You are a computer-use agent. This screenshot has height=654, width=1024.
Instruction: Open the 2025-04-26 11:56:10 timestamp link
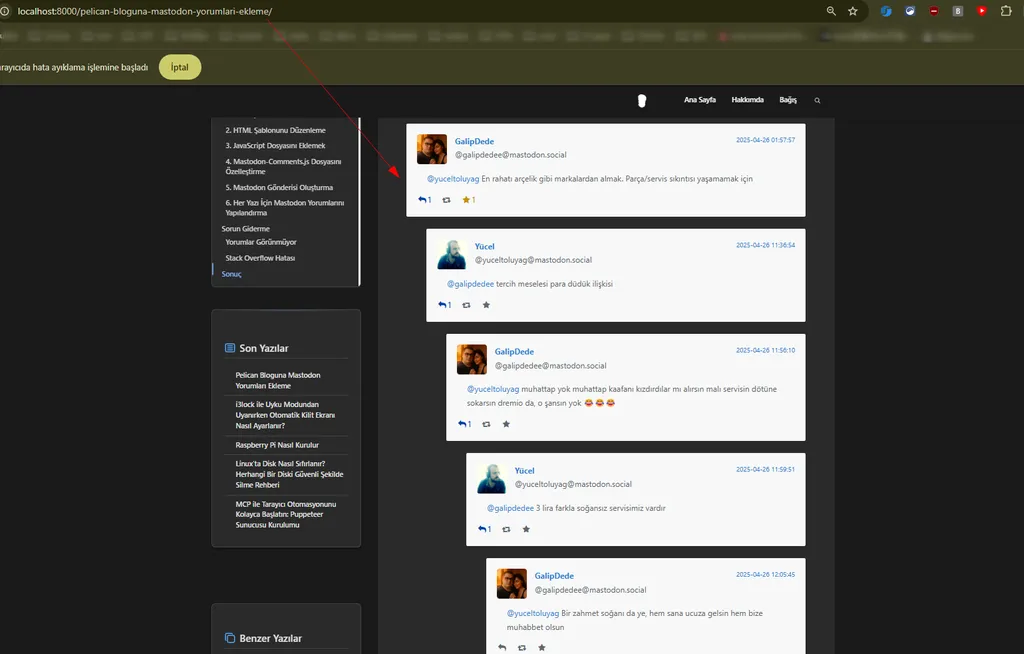[765, 350]
